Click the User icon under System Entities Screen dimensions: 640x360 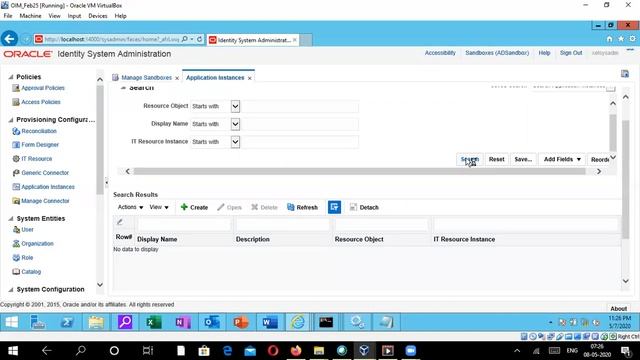16,230
